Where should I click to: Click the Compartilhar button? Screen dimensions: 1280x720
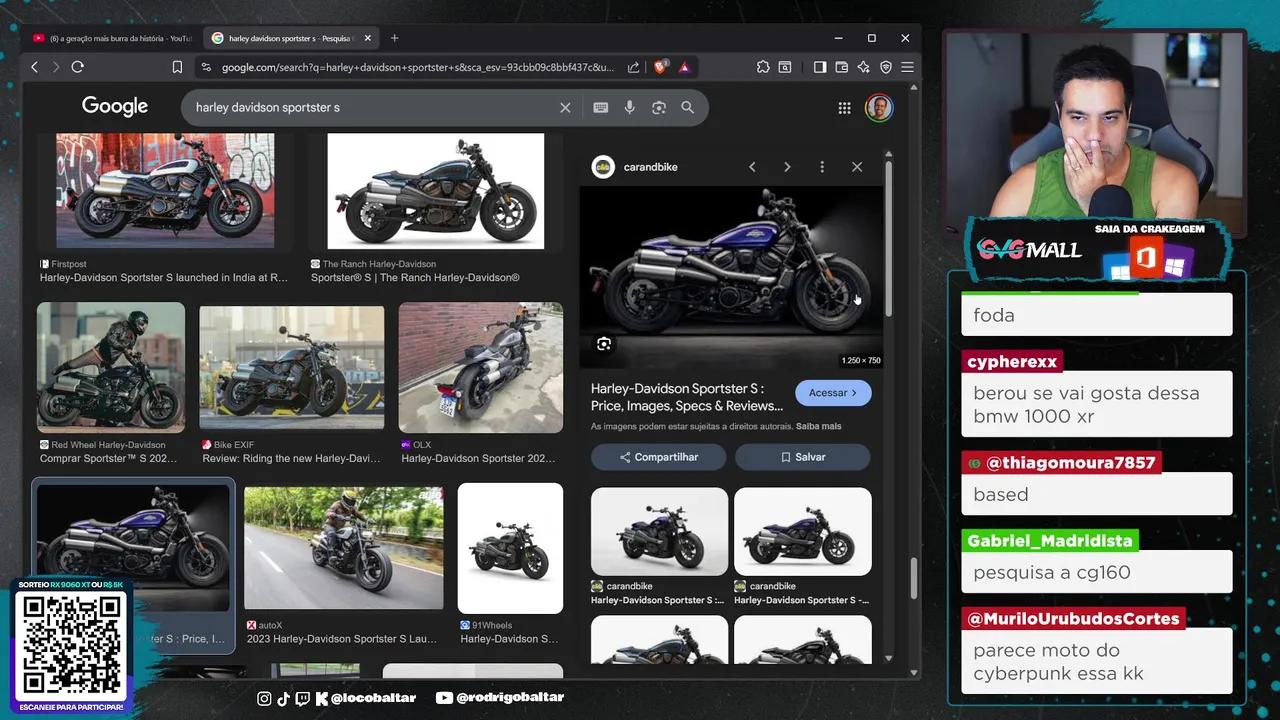tap(658, 457)
